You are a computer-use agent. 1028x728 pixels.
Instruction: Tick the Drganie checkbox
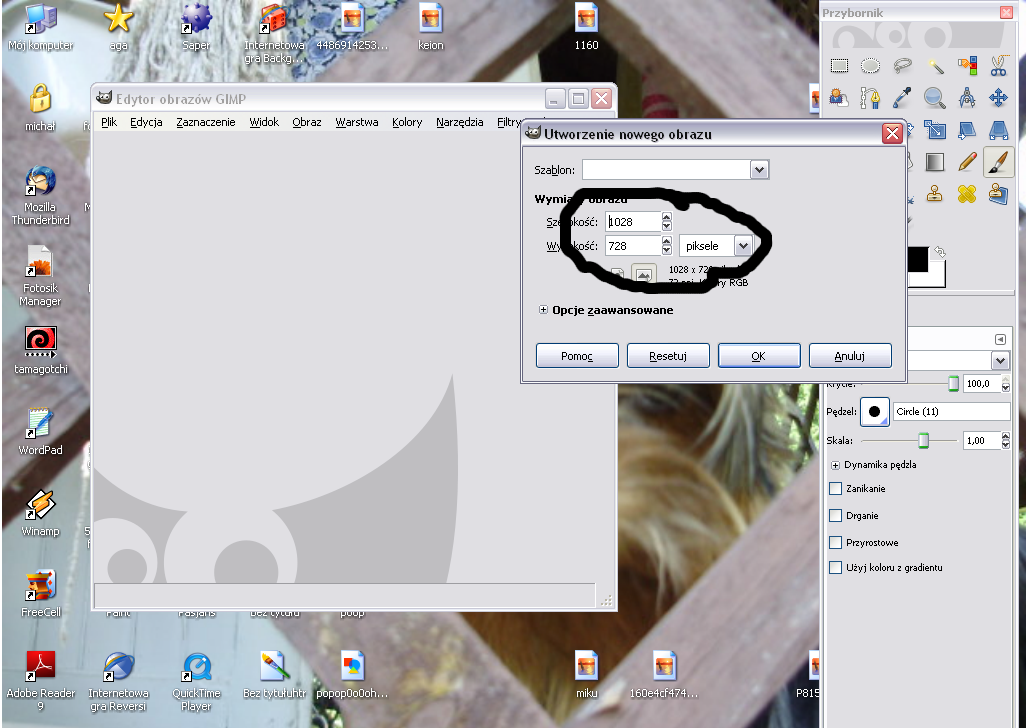point(835,516)
